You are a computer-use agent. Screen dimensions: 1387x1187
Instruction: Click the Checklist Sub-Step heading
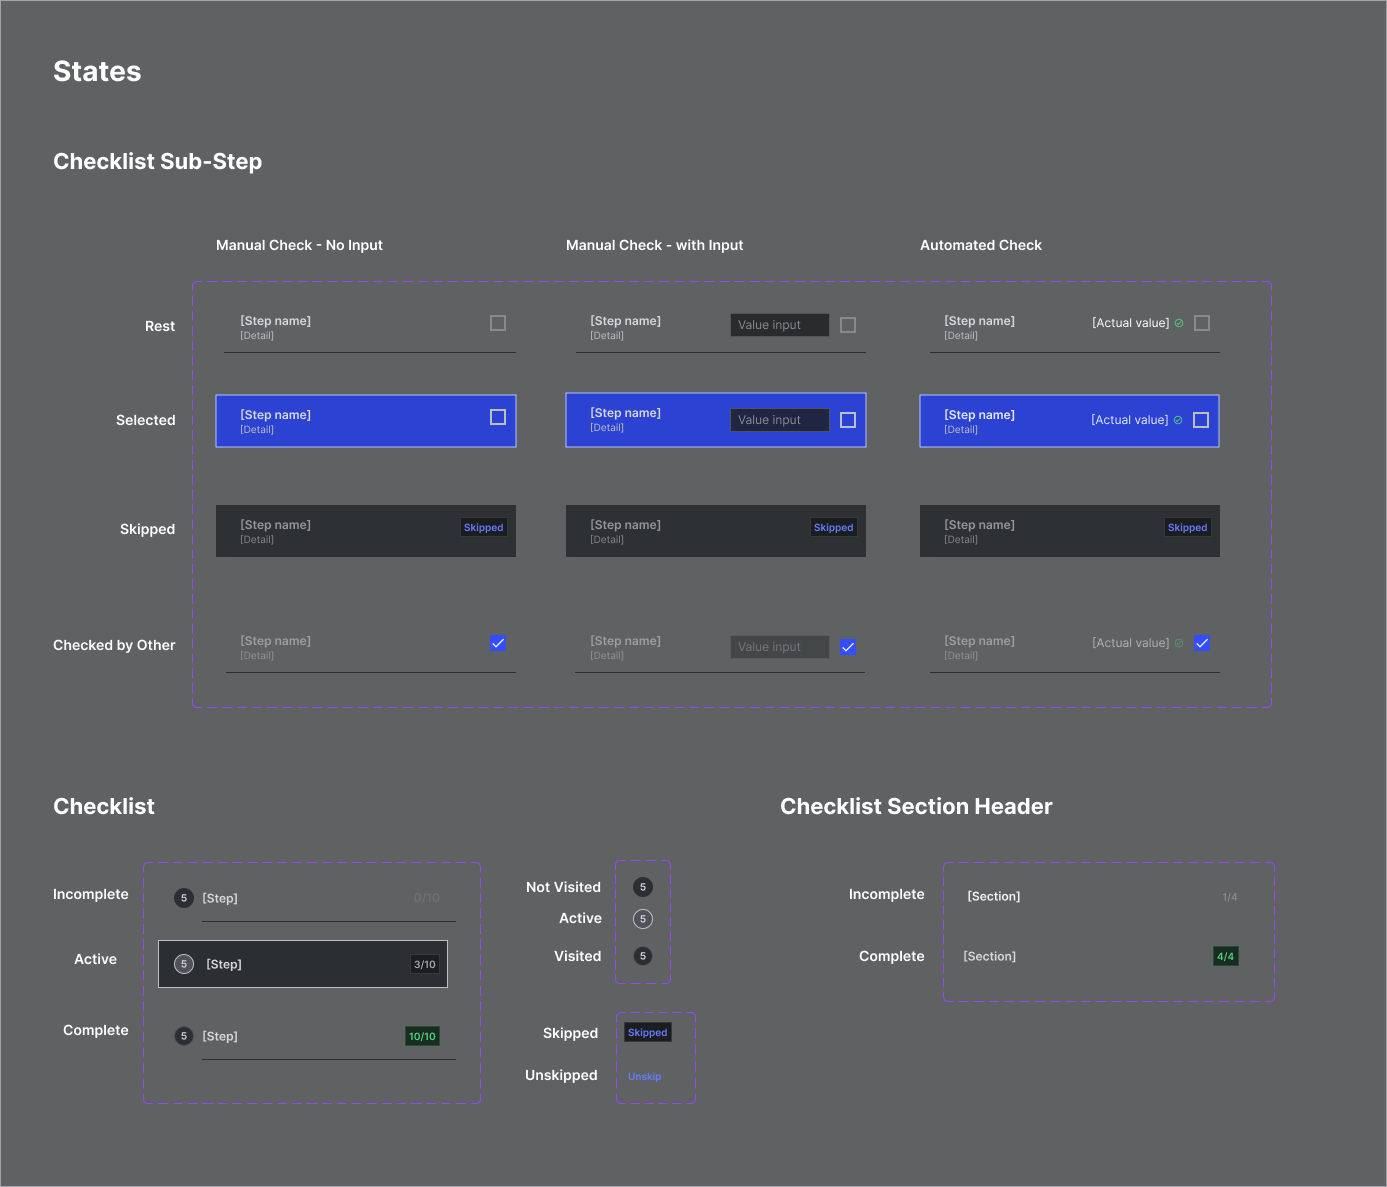pos(158,161)
